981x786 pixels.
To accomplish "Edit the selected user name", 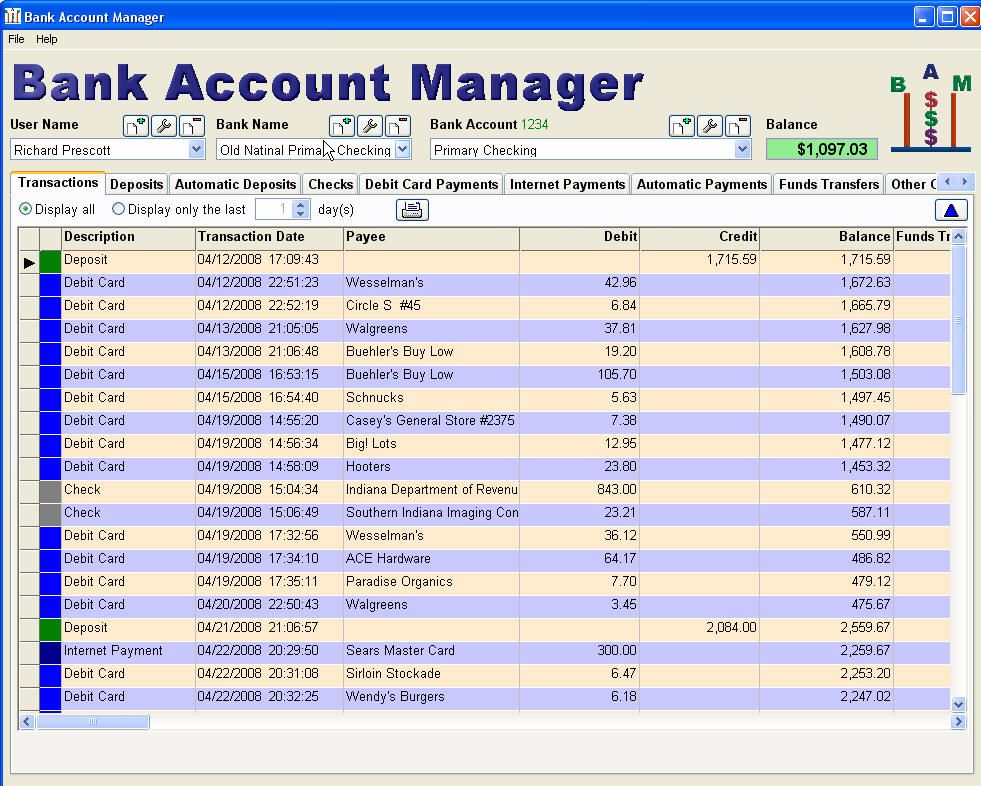I will pyautogui.click(x=164, y=126).
